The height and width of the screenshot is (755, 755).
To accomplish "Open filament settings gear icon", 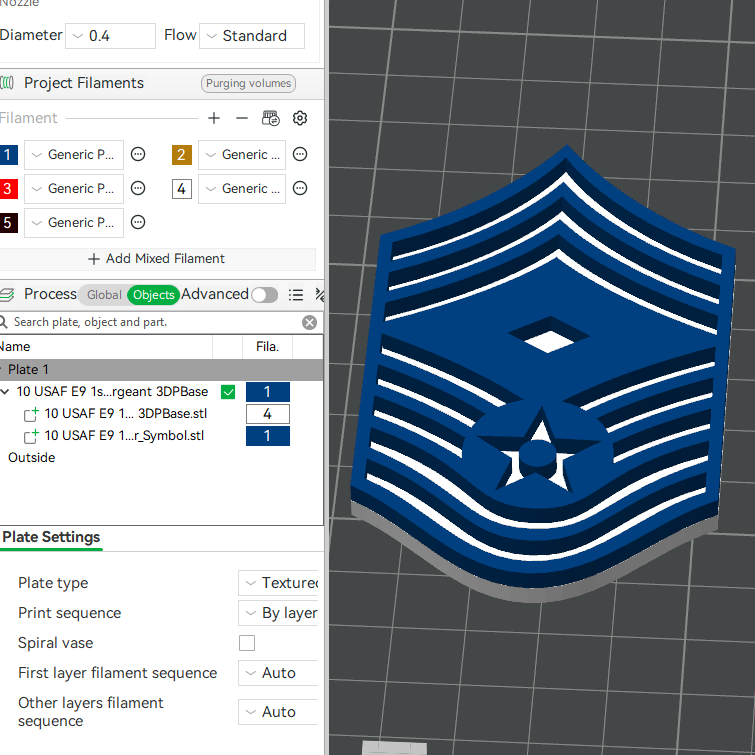I will [300, 118].
